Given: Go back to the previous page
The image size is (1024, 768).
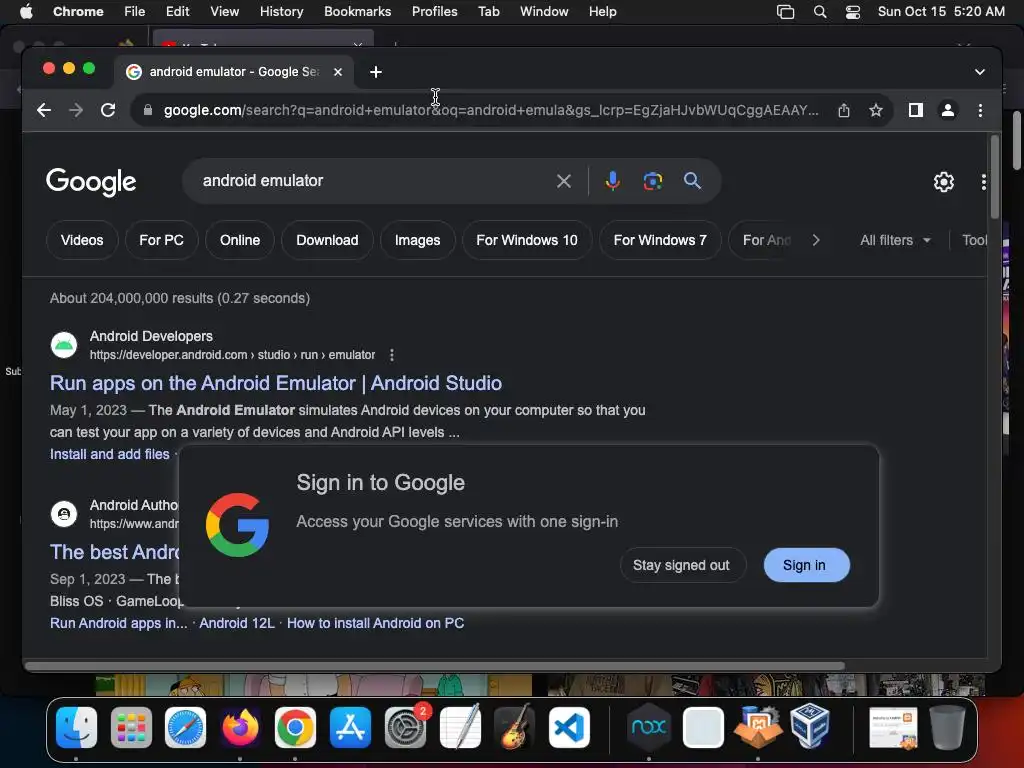Looking at the screenshot, I should click(x=44, y=110).
